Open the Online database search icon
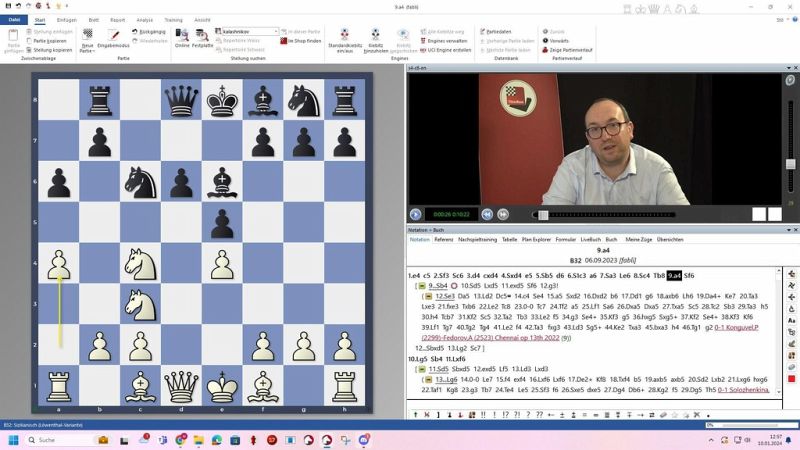The image size is (800, 450). [x=182, y=36]
